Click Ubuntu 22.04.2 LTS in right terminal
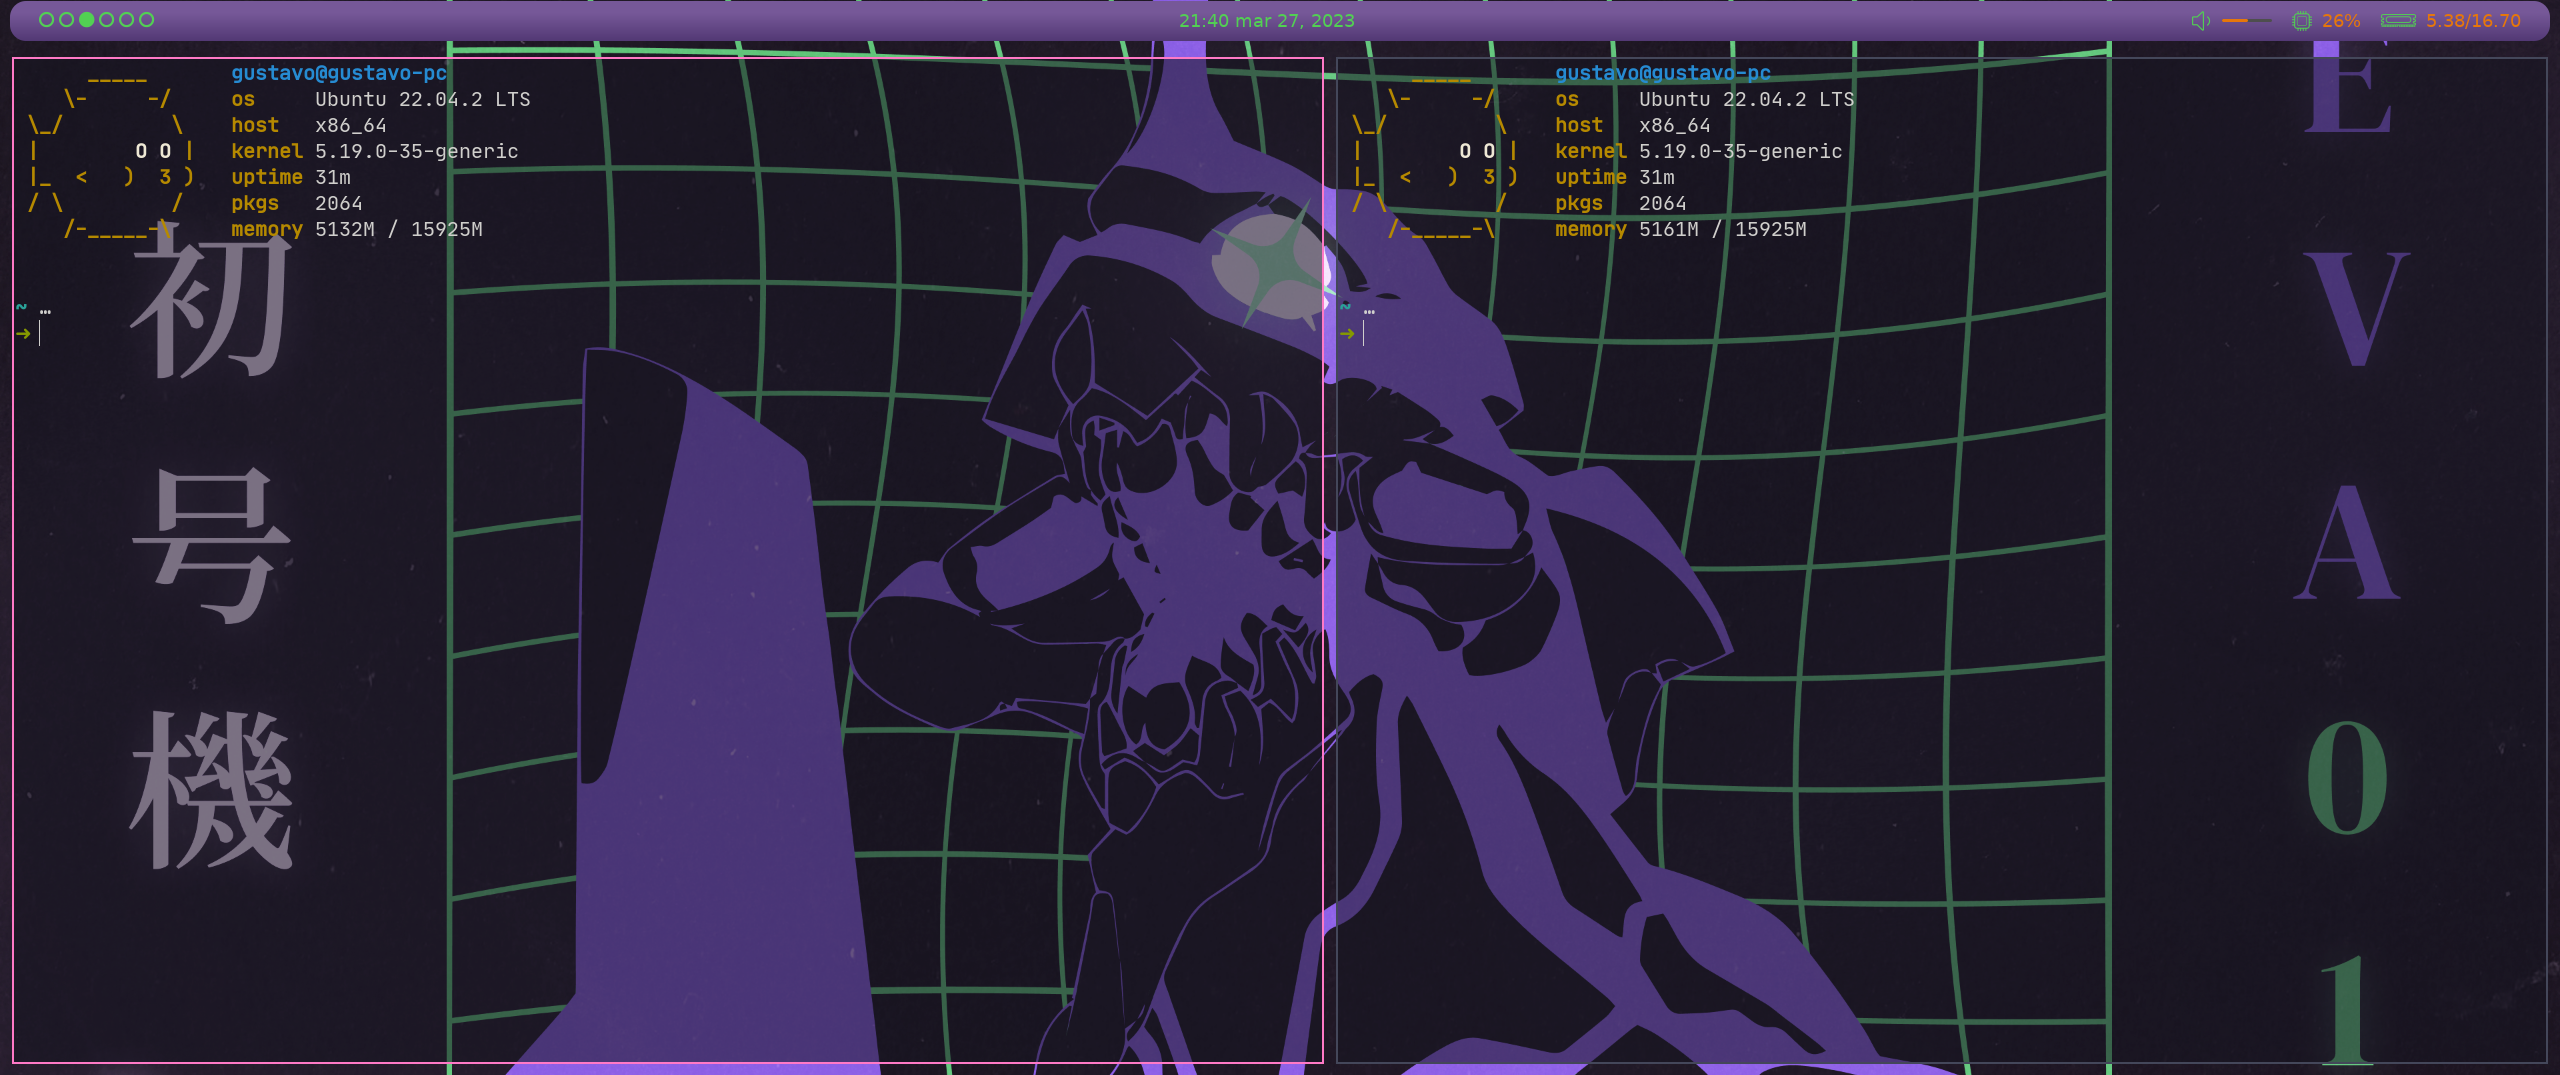 (x=1747, y=99)
